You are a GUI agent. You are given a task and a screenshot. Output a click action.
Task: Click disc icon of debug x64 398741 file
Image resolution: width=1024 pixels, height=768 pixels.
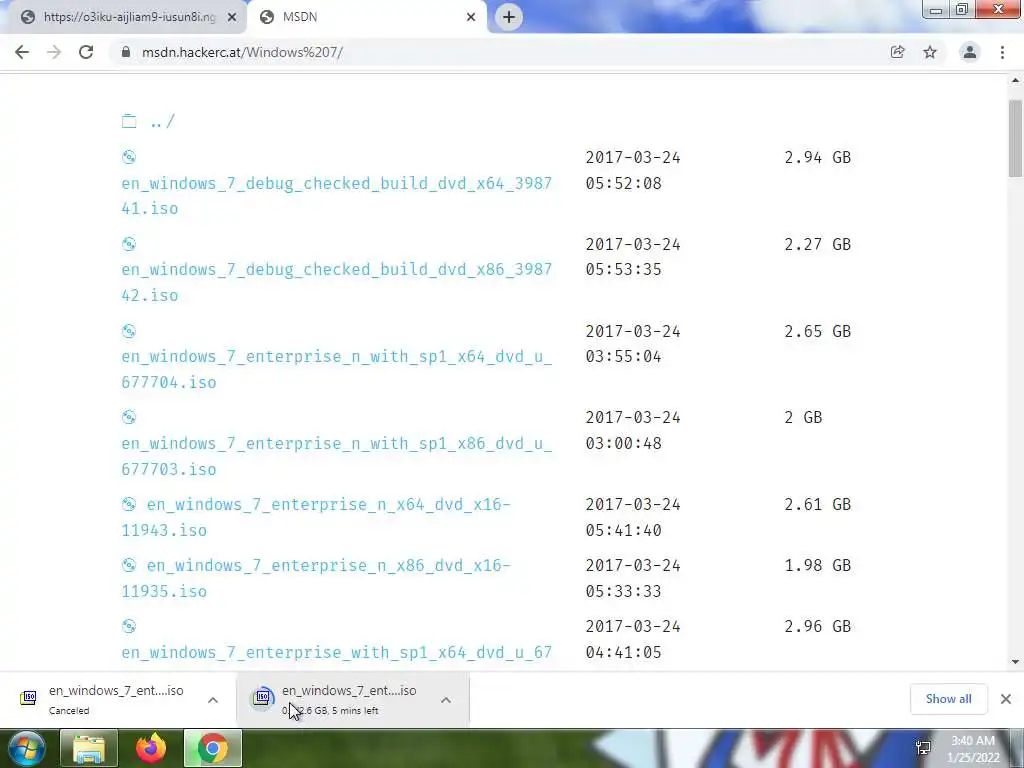[129, 157]
